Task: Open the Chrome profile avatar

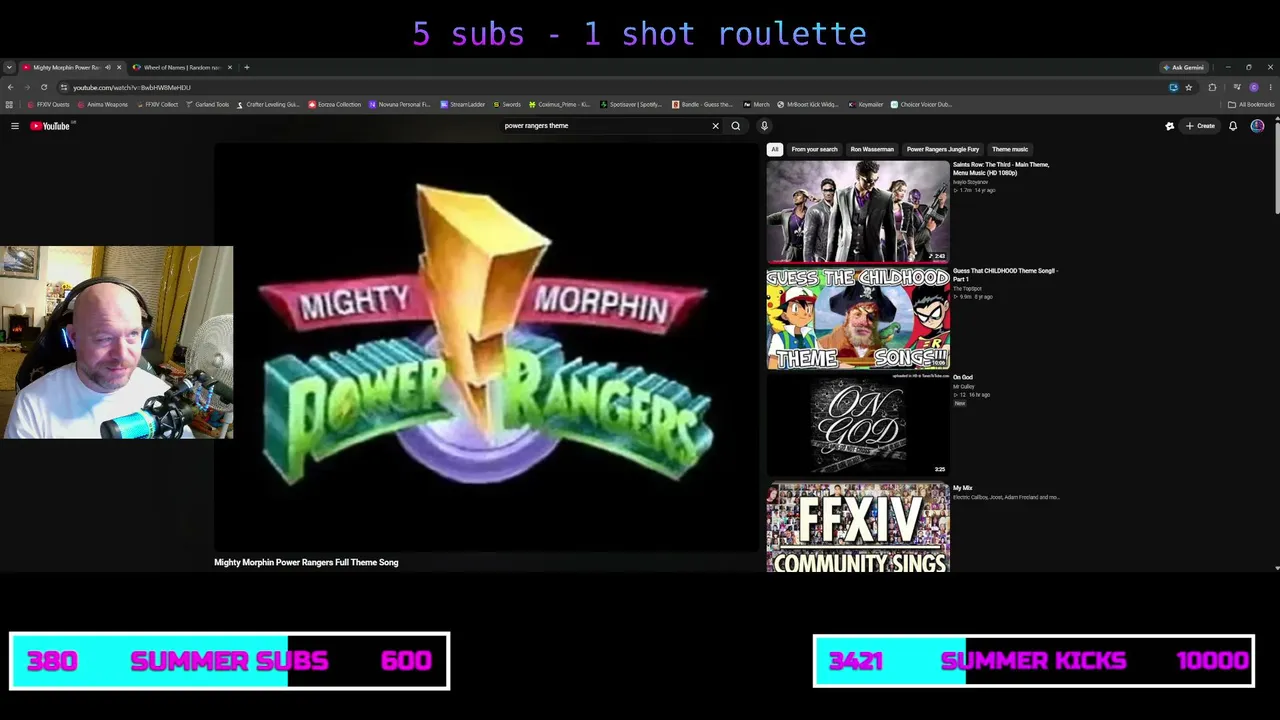Action: point(1254,87)
